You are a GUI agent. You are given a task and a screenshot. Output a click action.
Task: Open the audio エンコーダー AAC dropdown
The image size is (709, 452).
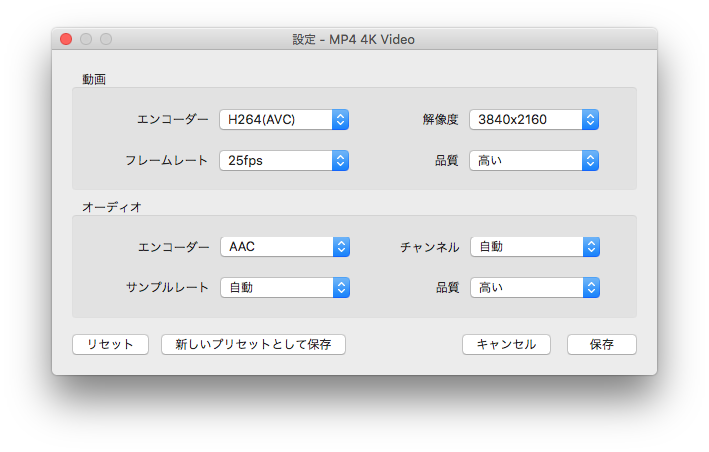pos(284,247)
